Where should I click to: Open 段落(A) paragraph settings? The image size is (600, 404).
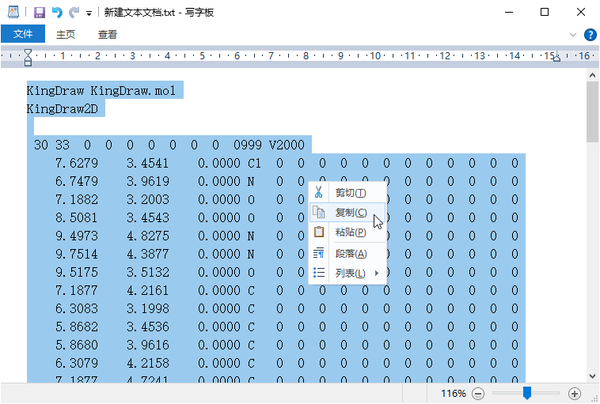[347, 253]
